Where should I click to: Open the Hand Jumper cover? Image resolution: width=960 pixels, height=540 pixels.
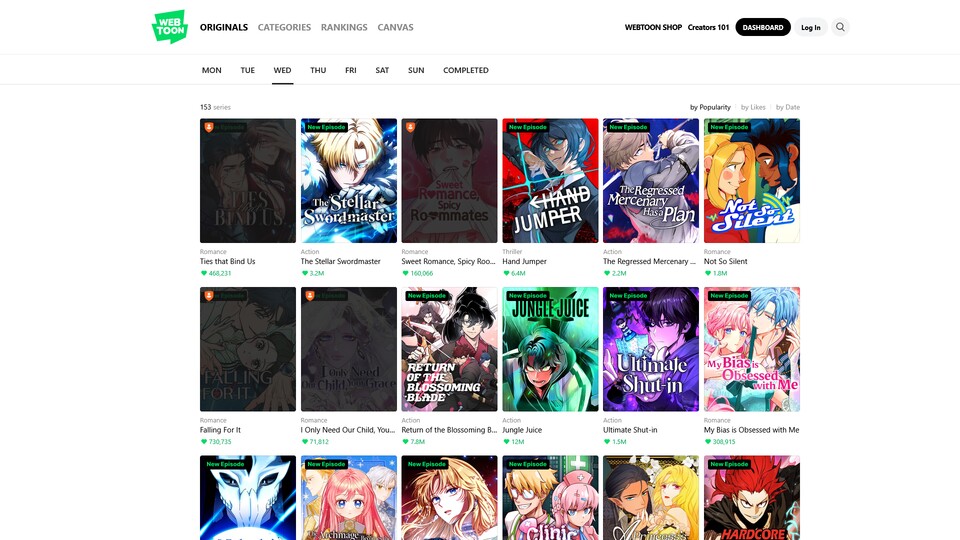(x=550, y=181)
